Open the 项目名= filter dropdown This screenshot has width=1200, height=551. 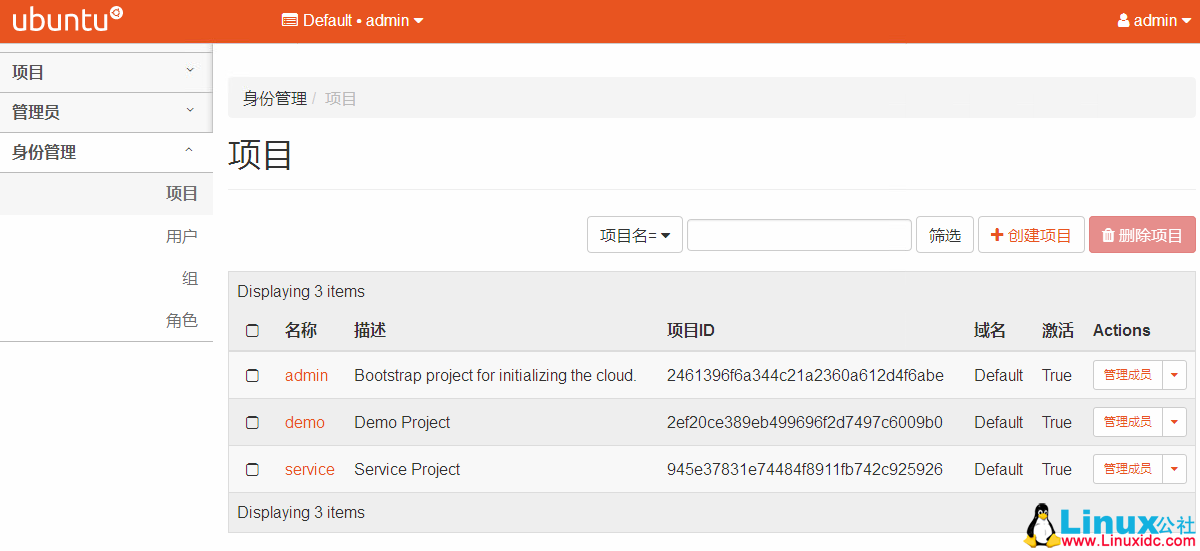[x=634, y=235]
